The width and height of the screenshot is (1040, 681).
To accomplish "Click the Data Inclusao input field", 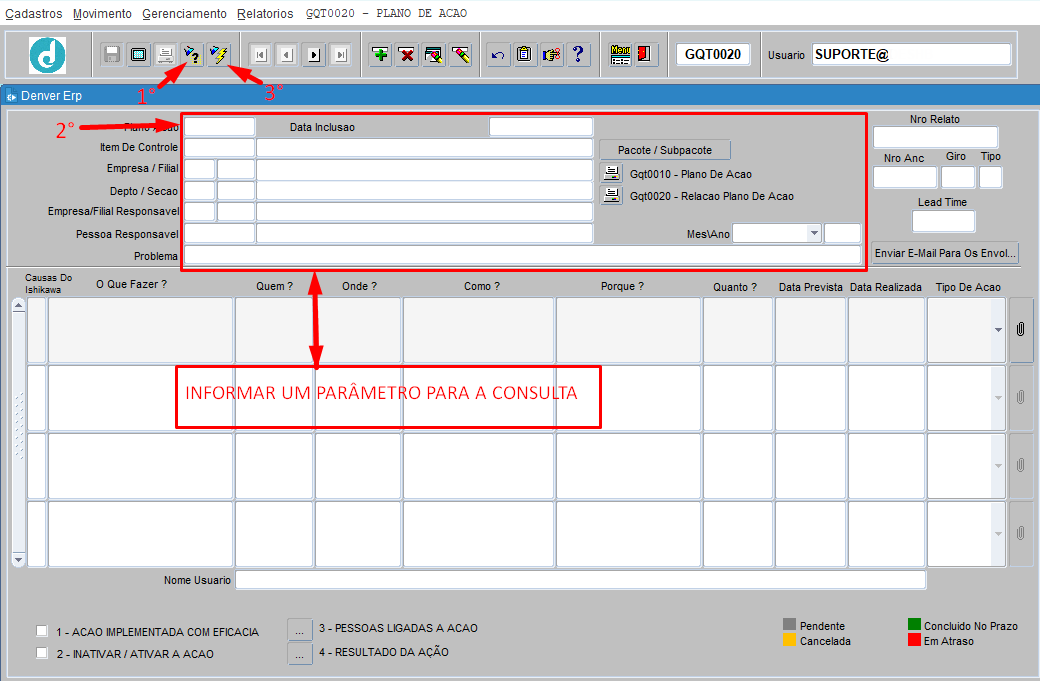I will click(541, 127).
